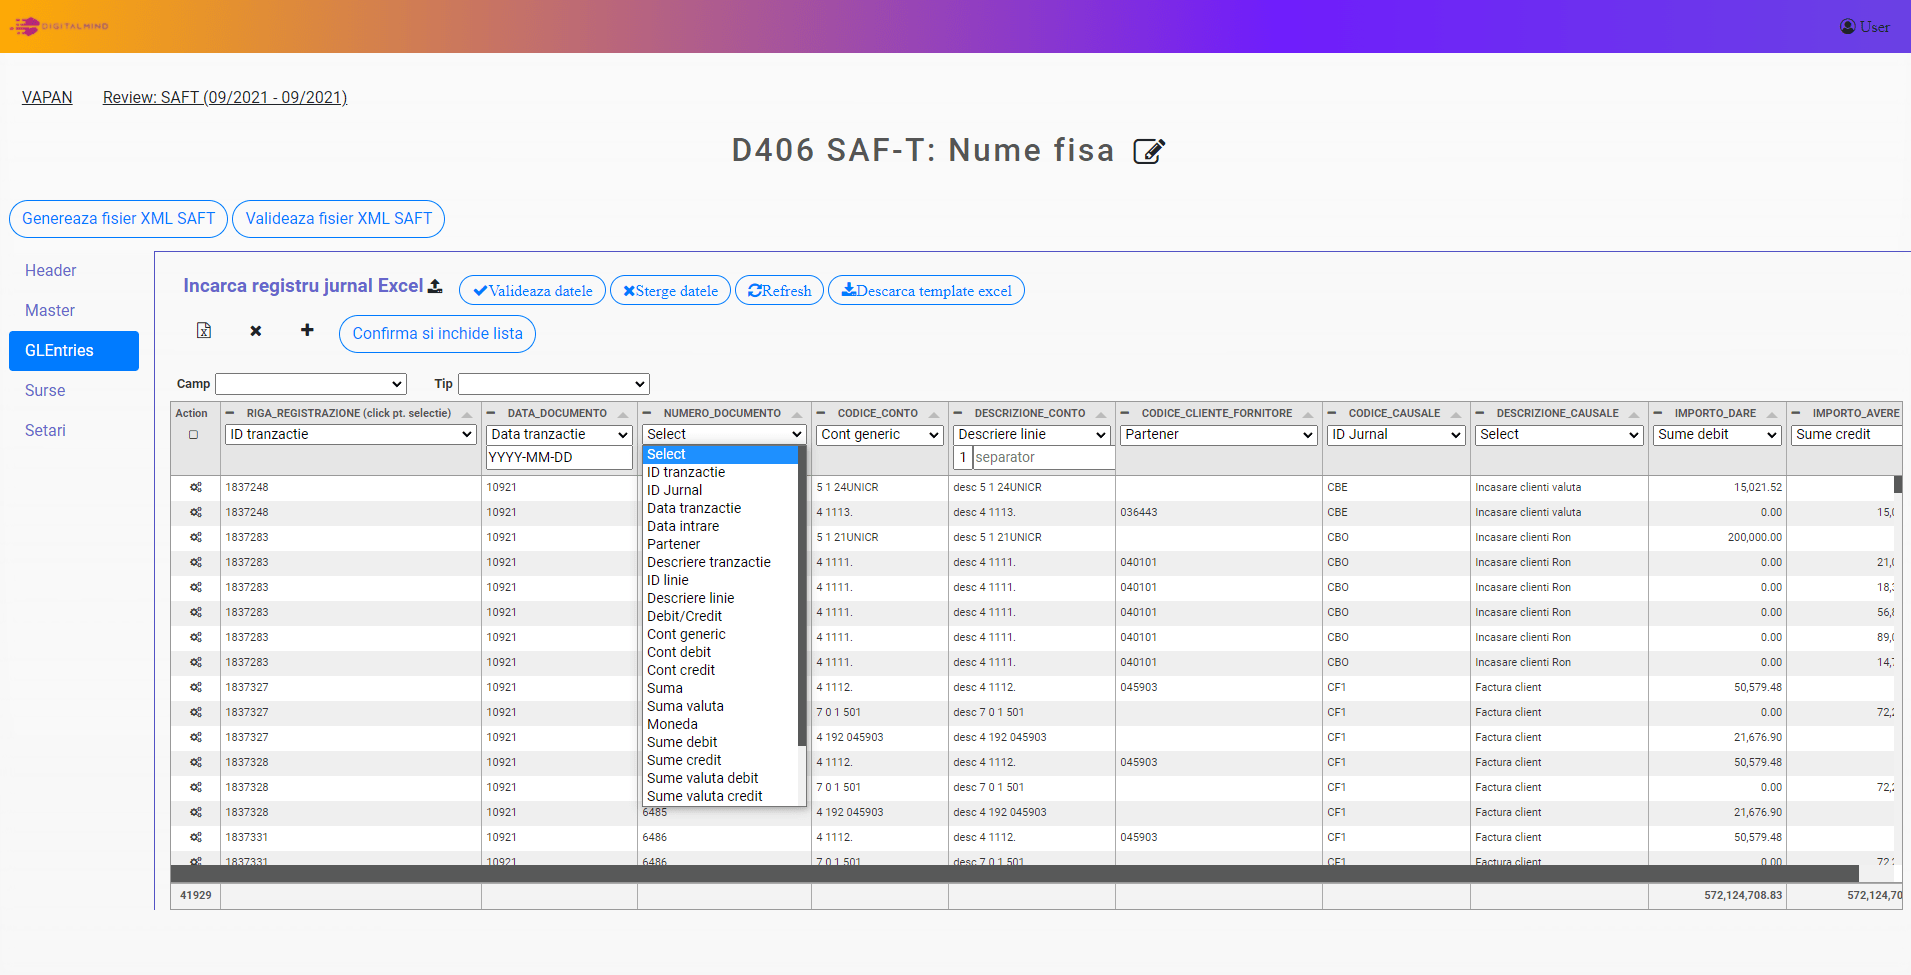Click the plus add row icon
Screen dimensions: 1911x975
coord(307,330)
